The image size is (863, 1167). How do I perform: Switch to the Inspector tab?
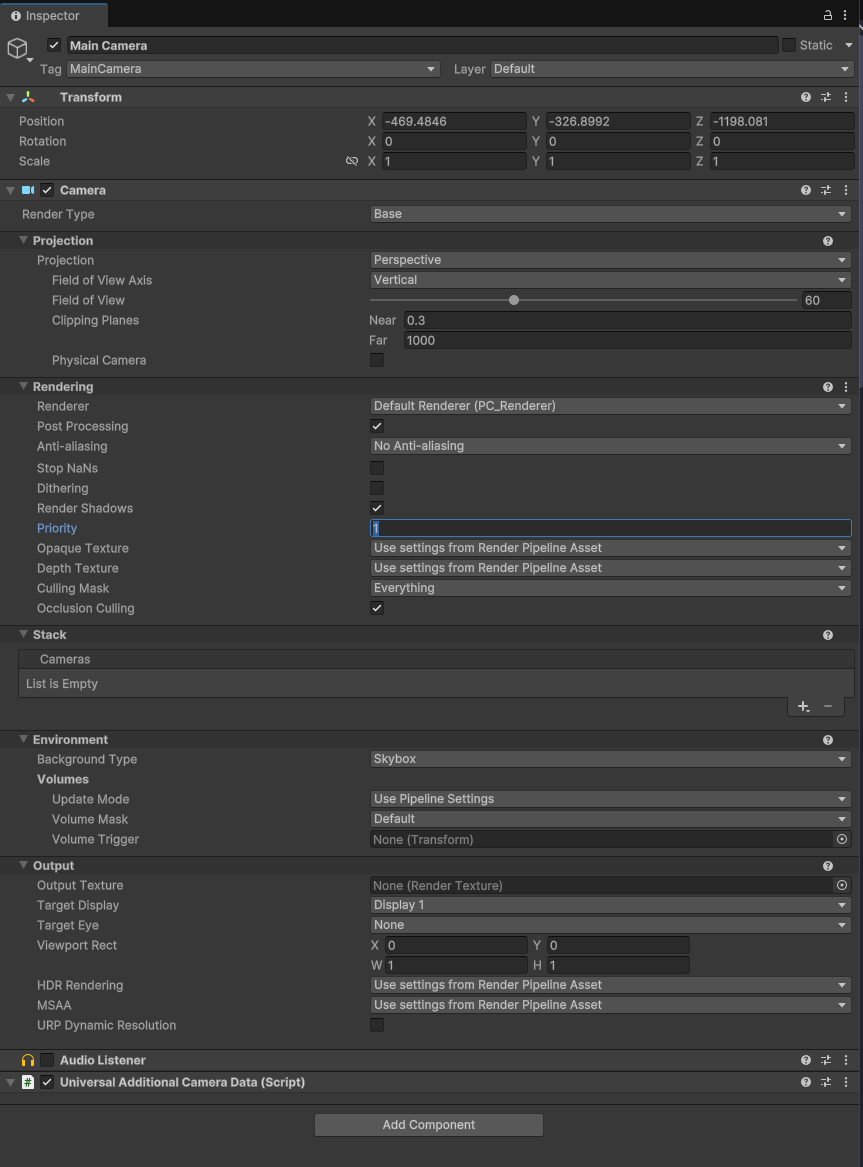[54, 16]
